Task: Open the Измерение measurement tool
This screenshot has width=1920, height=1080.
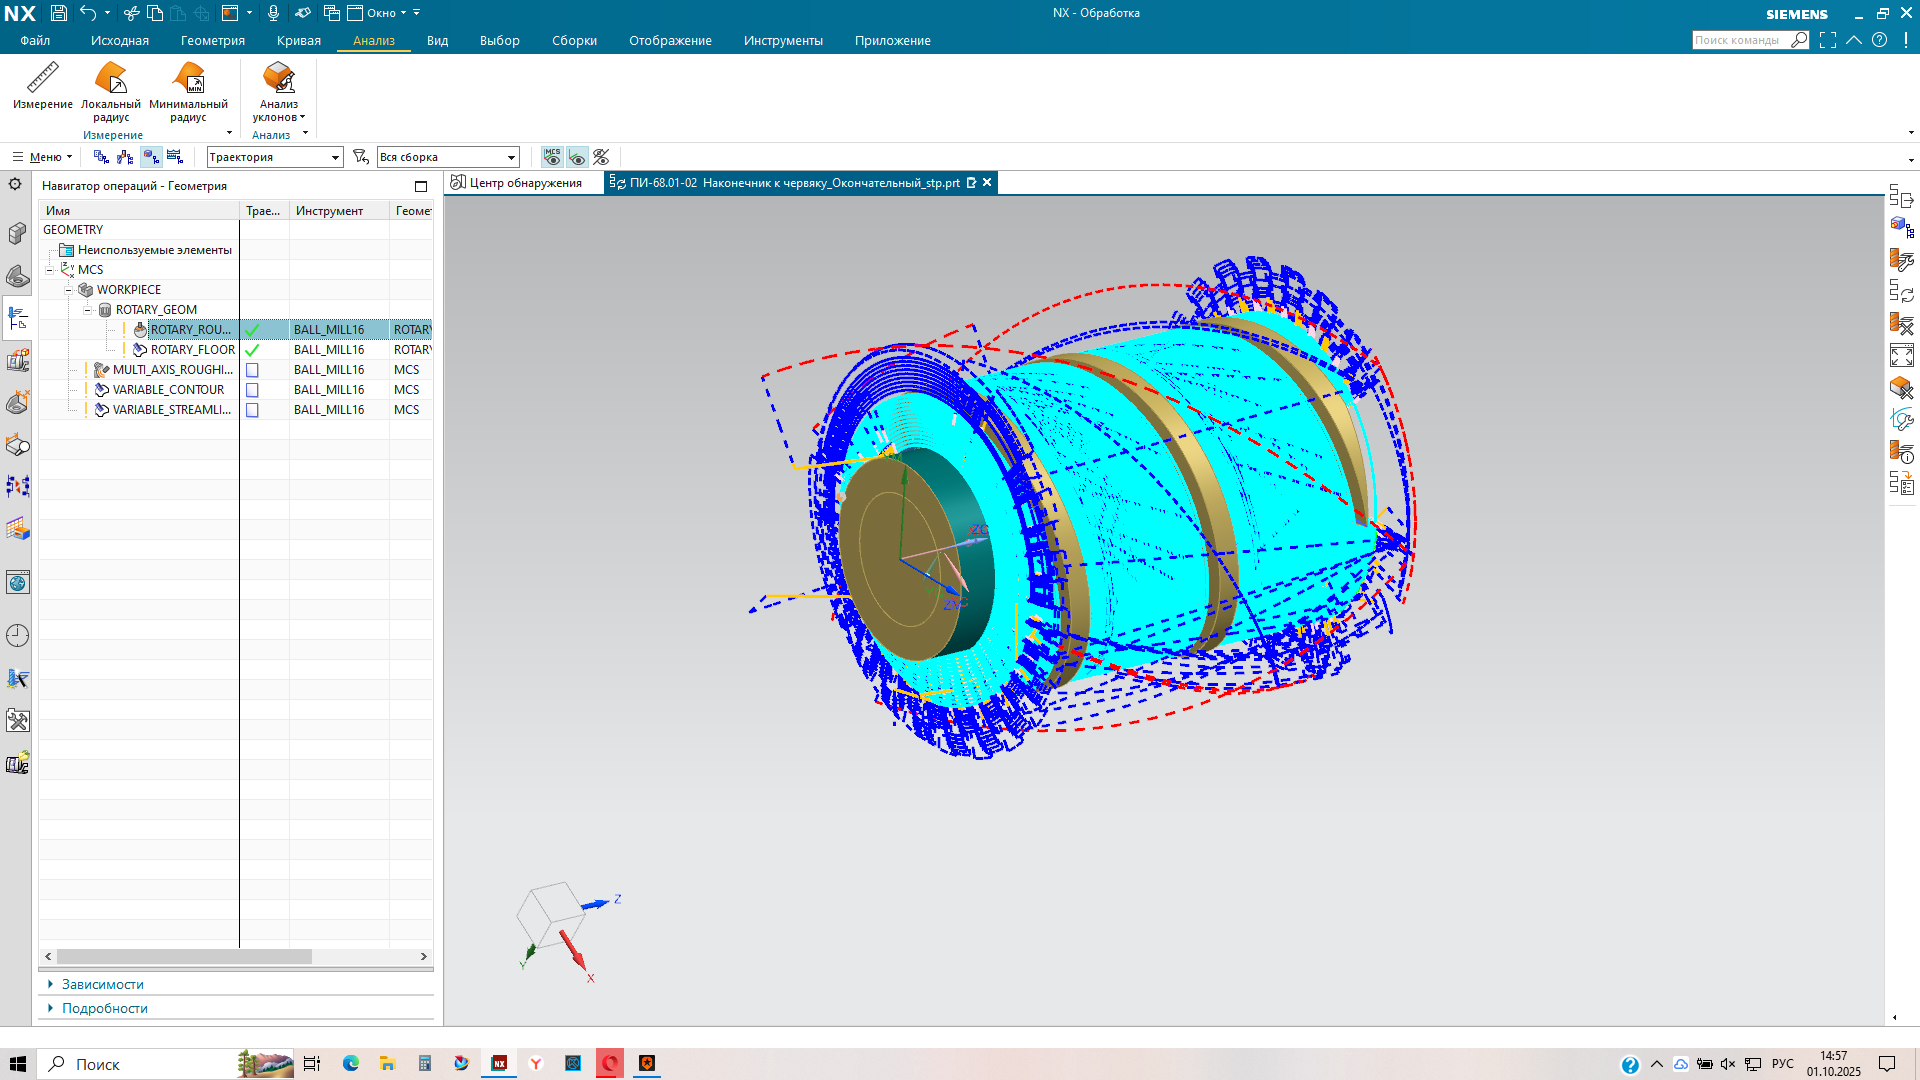Action: [x=42, y=78]
